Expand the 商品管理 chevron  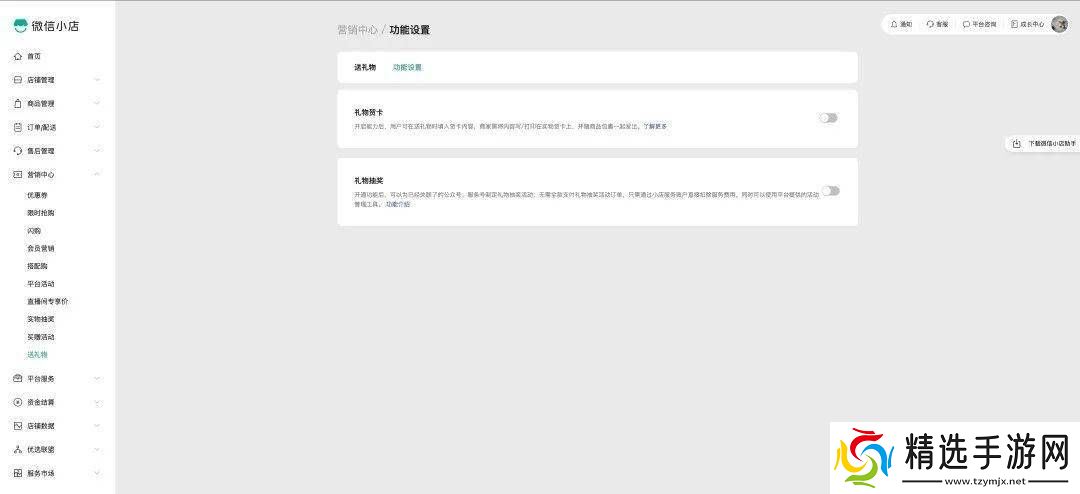(97, 103)
